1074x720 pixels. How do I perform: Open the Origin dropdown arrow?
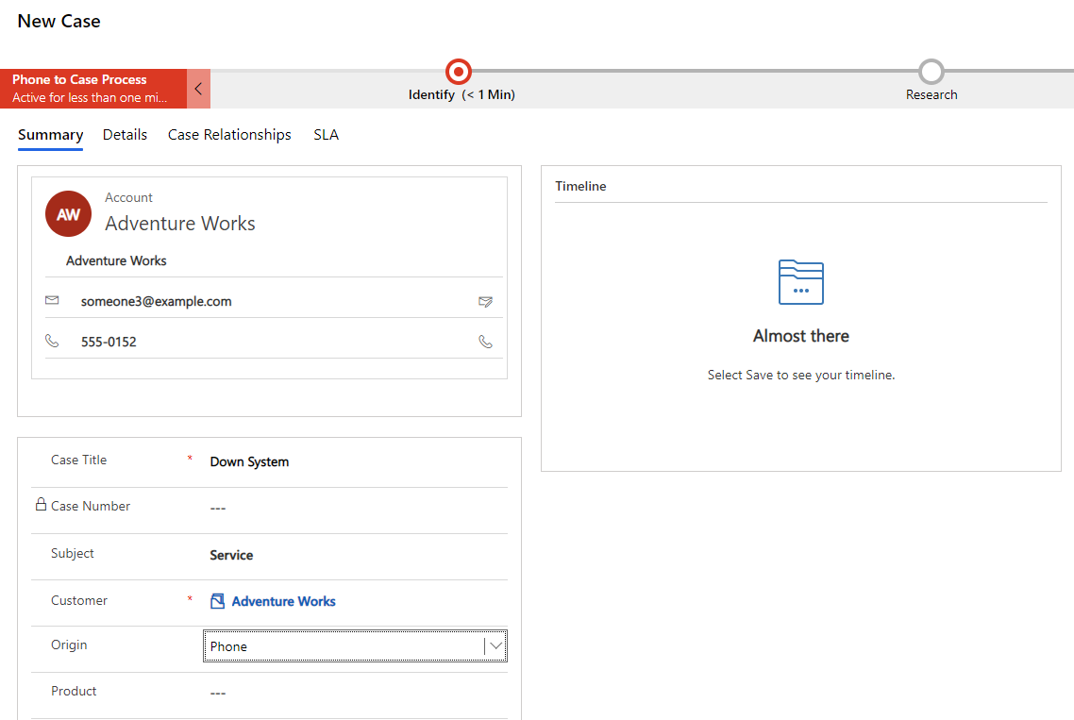pos(496,646)
